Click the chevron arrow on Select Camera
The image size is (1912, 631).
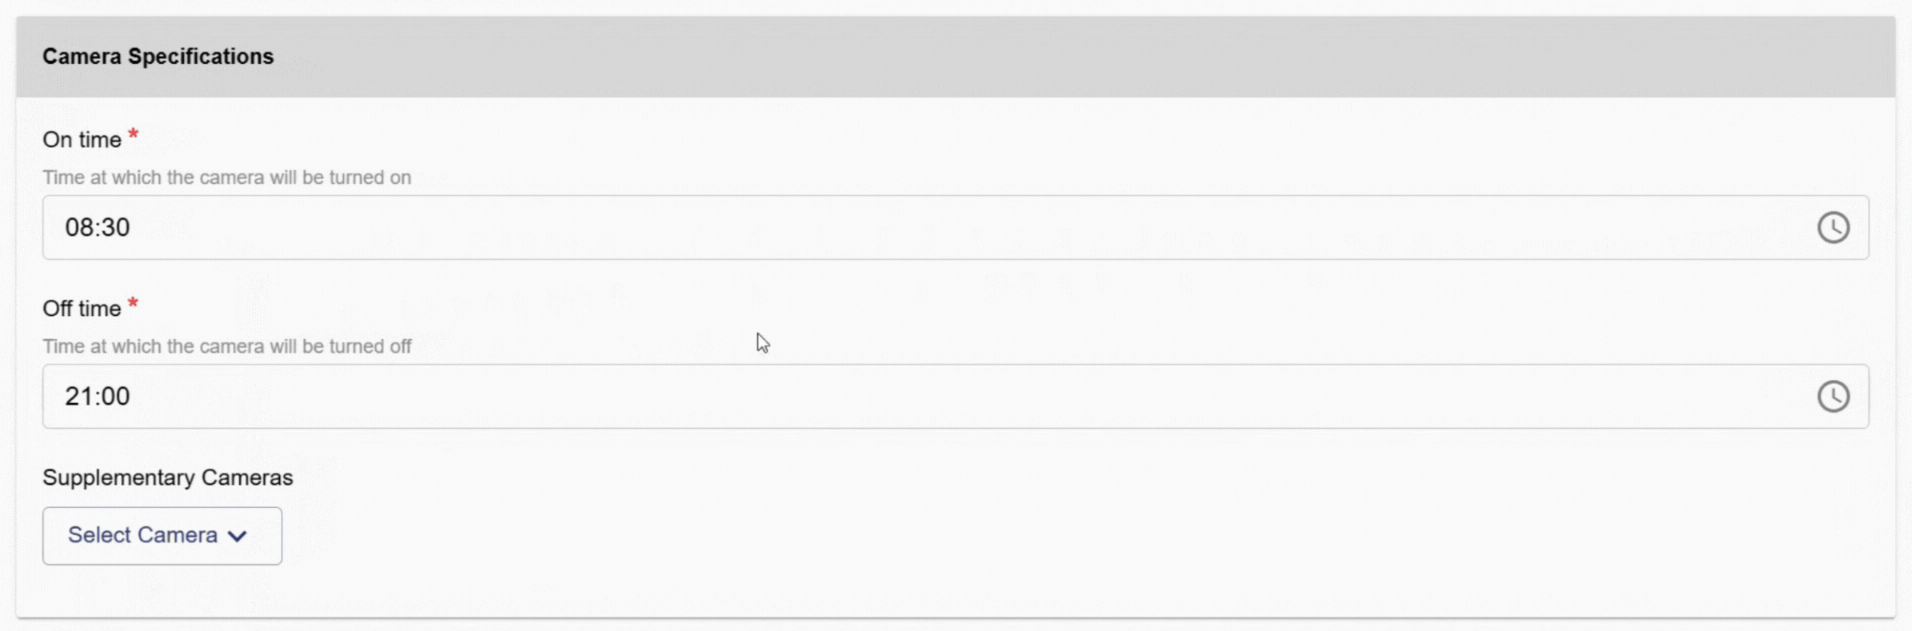tap(237, 536)
